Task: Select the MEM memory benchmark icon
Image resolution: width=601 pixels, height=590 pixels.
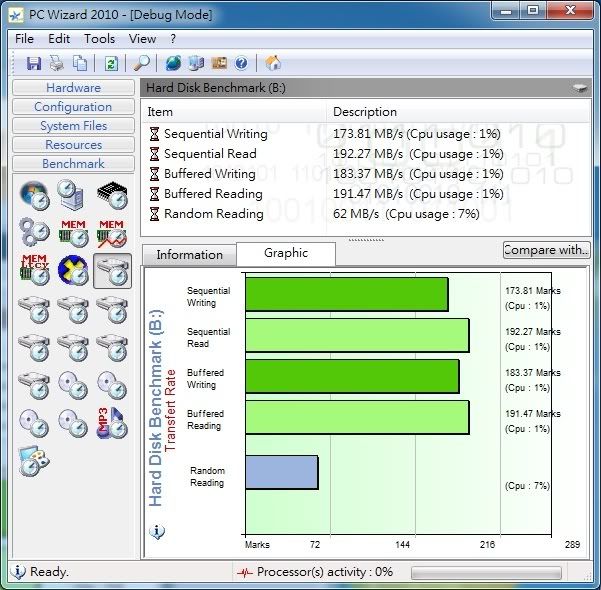Action: coord(74,233)
